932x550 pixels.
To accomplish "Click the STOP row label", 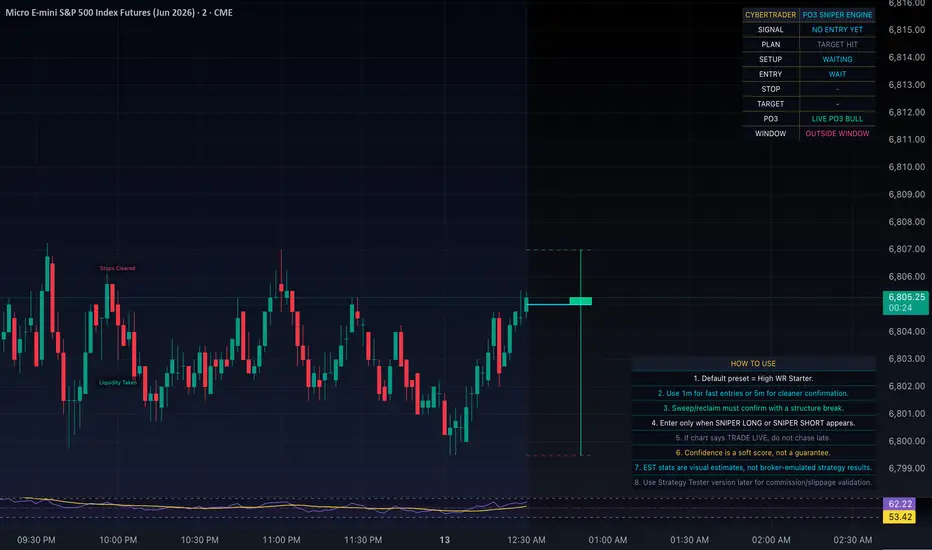I will point(770,89).
